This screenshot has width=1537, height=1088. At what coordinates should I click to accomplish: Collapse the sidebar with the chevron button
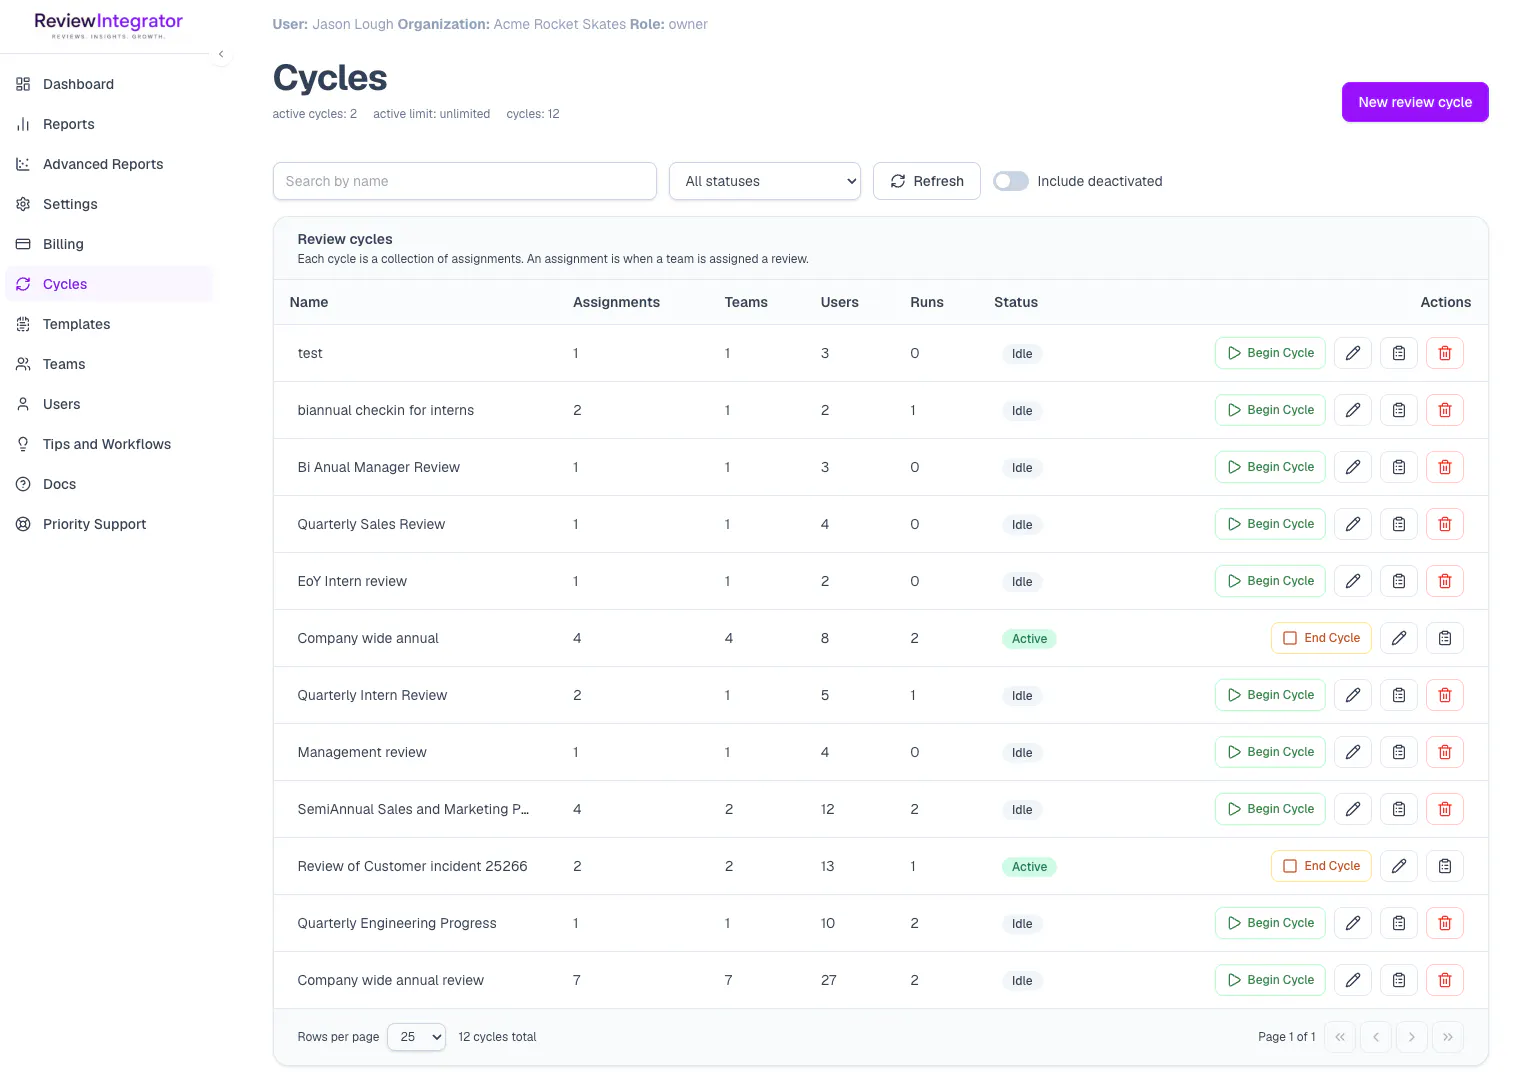(x=221, y=54)
